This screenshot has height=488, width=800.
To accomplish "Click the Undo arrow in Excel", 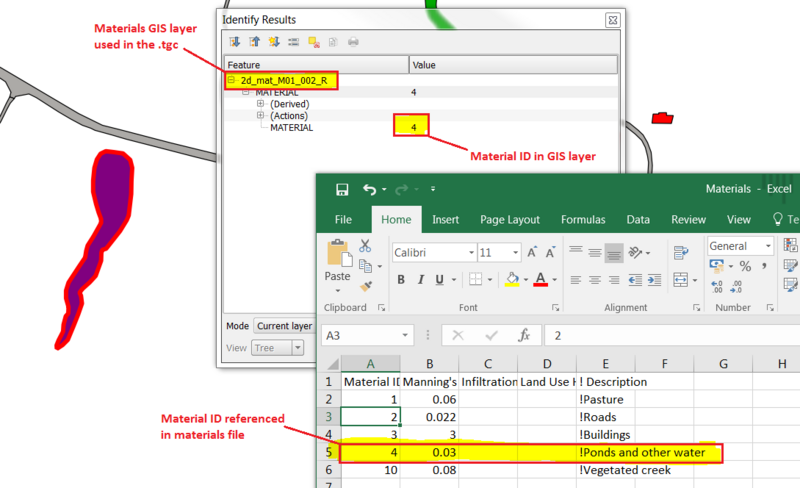I will pos(369,189).
